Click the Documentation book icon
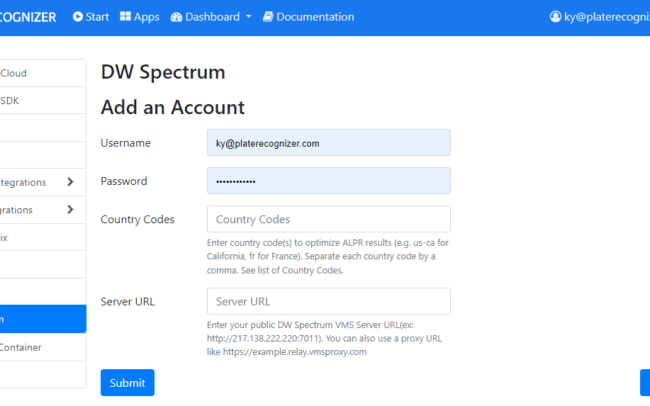 tap(268, 17)
